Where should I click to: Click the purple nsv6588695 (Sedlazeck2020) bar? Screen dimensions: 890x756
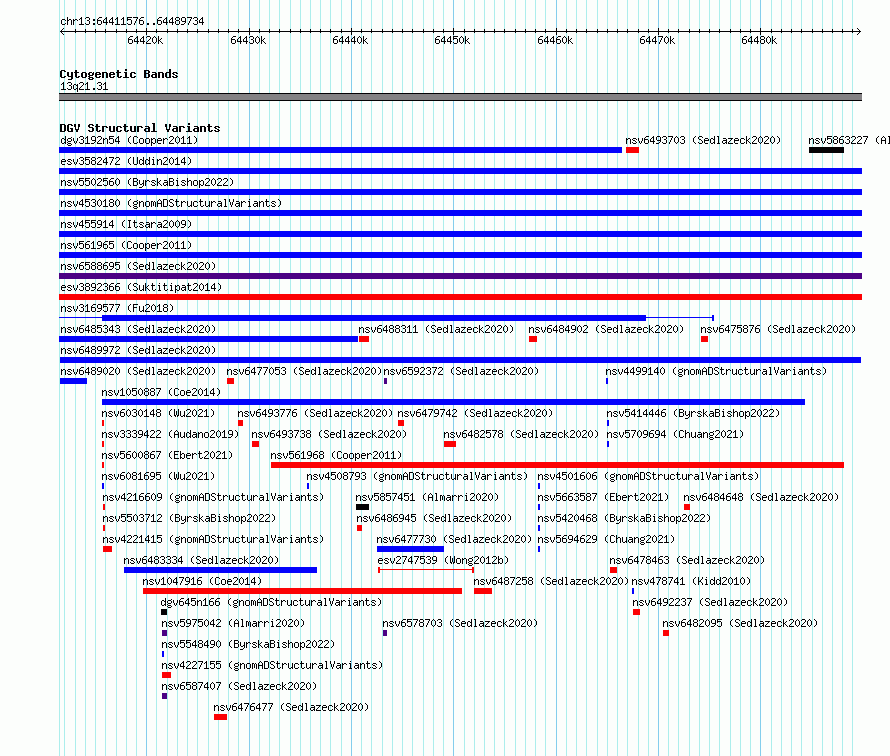(460, 276)
